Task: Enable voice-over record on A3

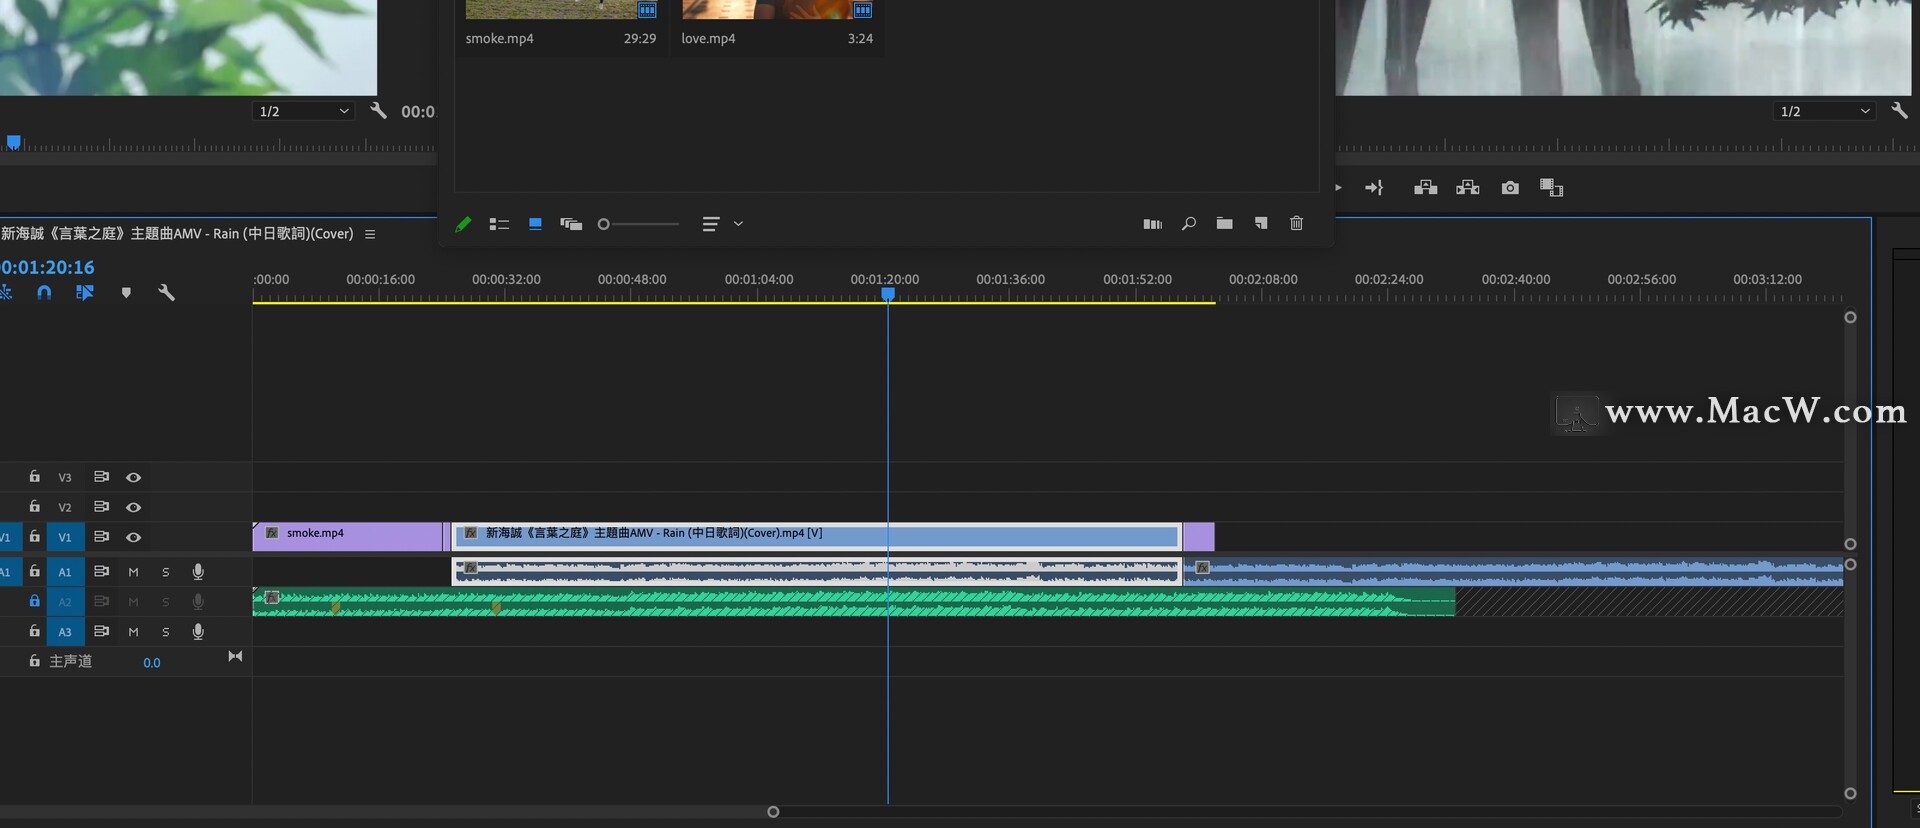Action: tap(198, 632)
